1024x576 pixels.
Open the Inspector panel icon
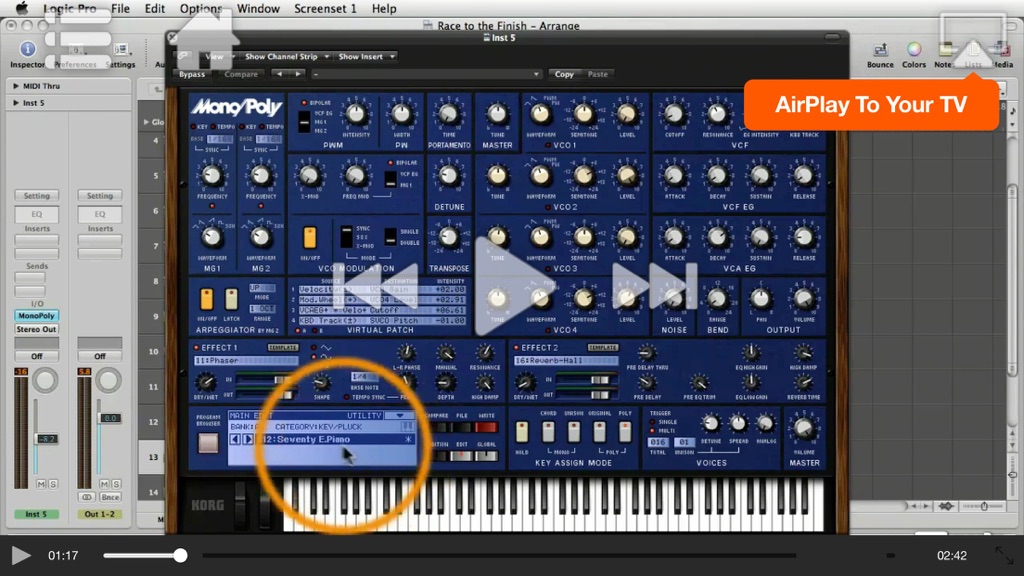pos(27,49)
